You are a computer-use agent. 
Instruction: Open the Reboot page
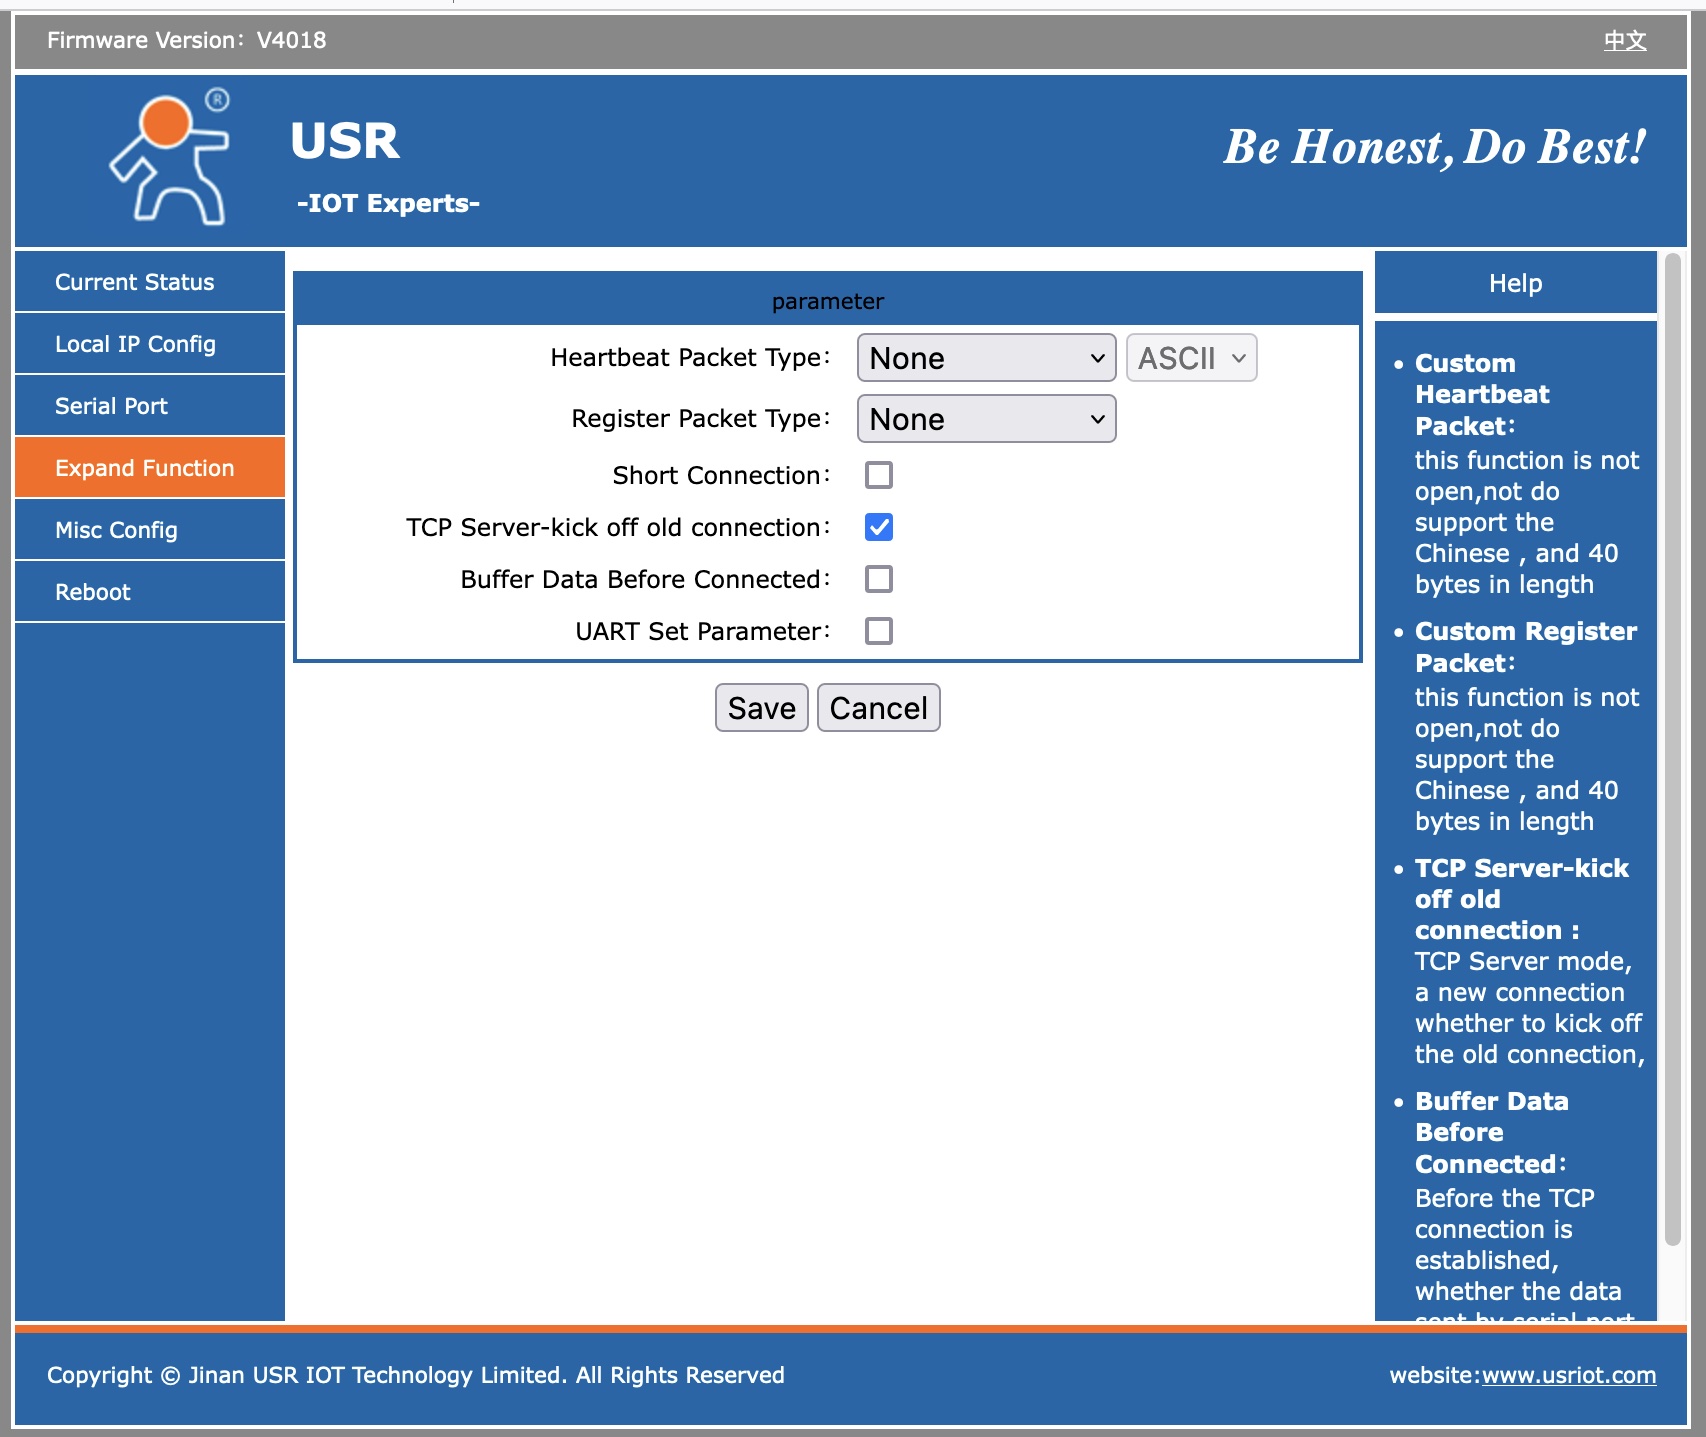[x=93, y=592]
